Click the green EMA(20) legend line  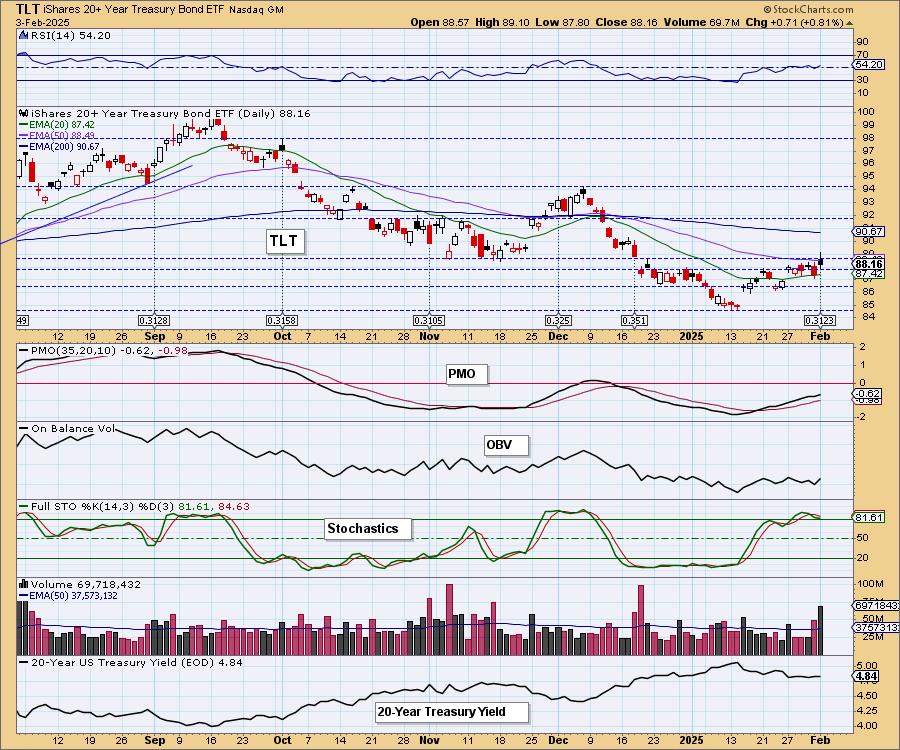pyautogui.click(x=24, y=125)
